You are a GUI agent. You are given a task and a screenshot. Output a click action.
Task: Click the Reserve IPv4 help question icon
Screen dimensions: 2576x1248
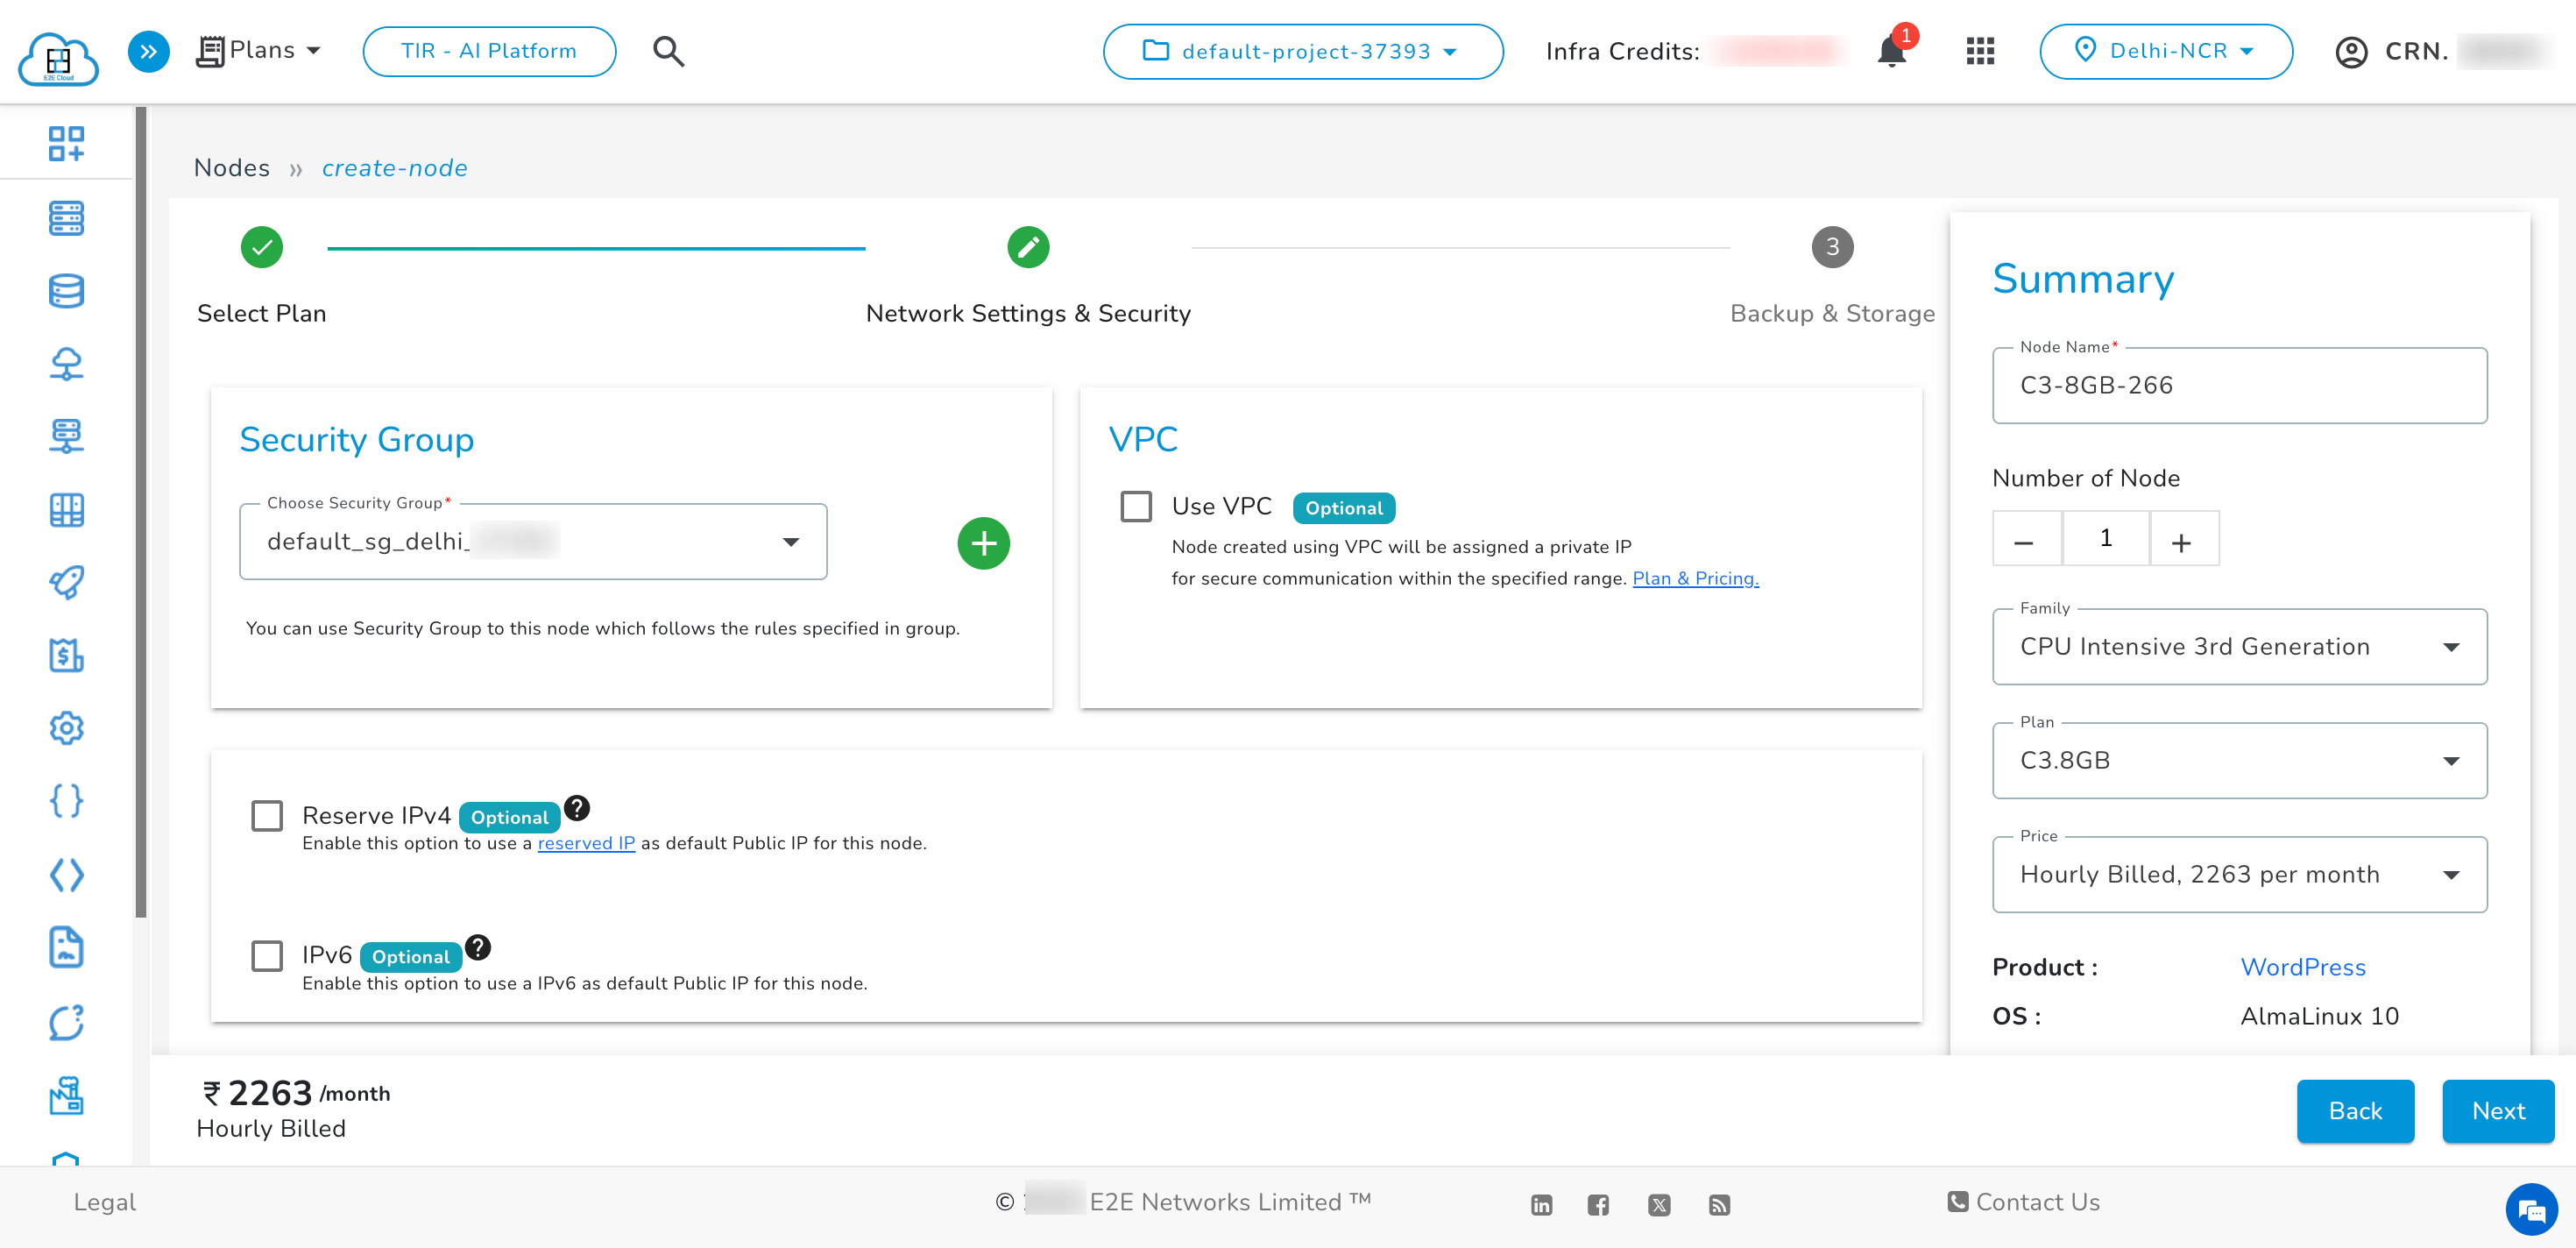[577, 807]
